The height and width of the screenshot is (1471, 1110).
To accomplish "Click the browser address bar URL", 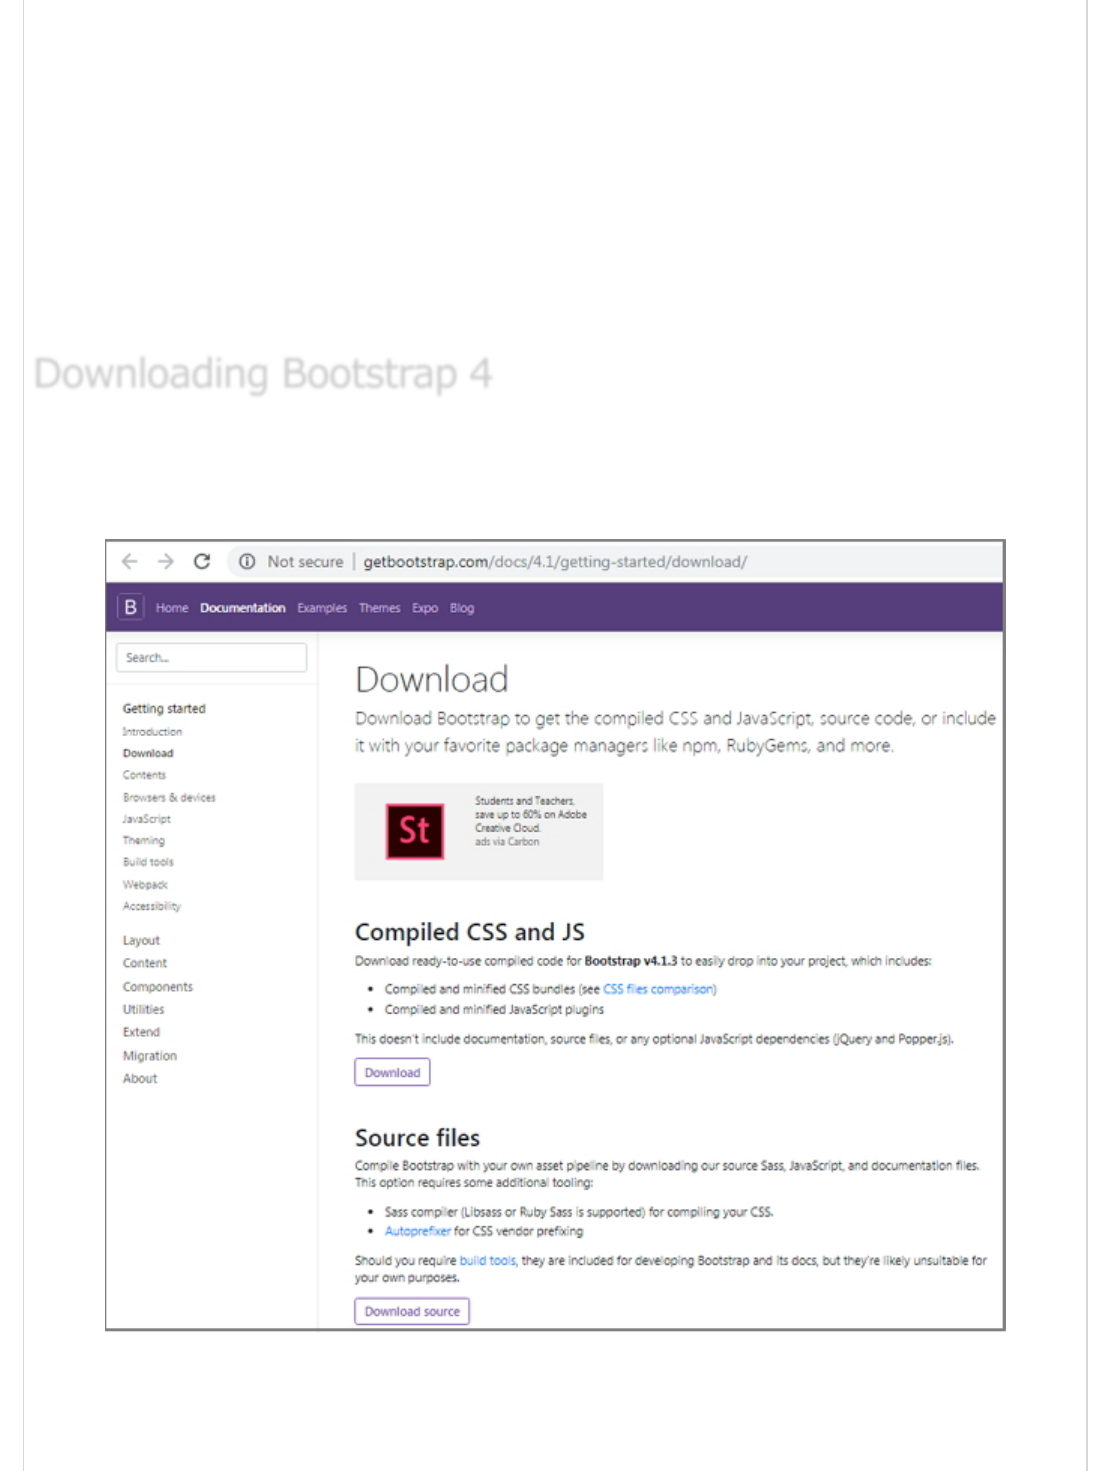I will 555,562.
